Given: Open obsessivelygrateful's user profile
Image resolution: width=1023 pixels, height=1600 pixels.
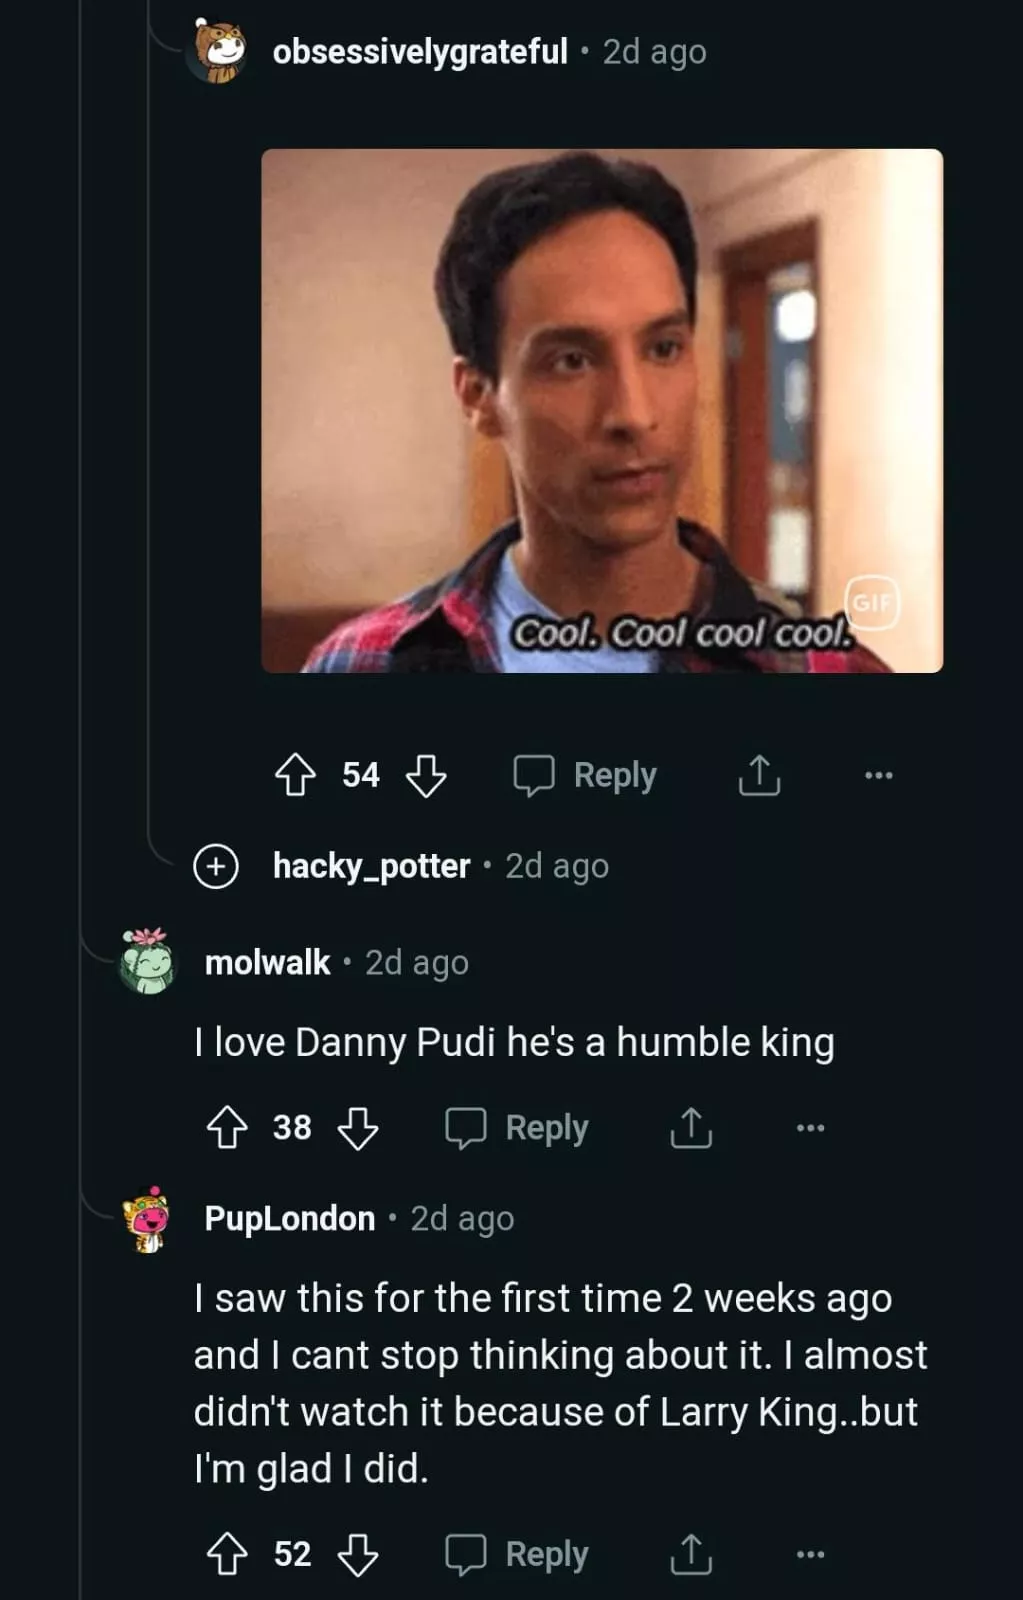Looking at the screenshot, I should (x=419, y=51).
